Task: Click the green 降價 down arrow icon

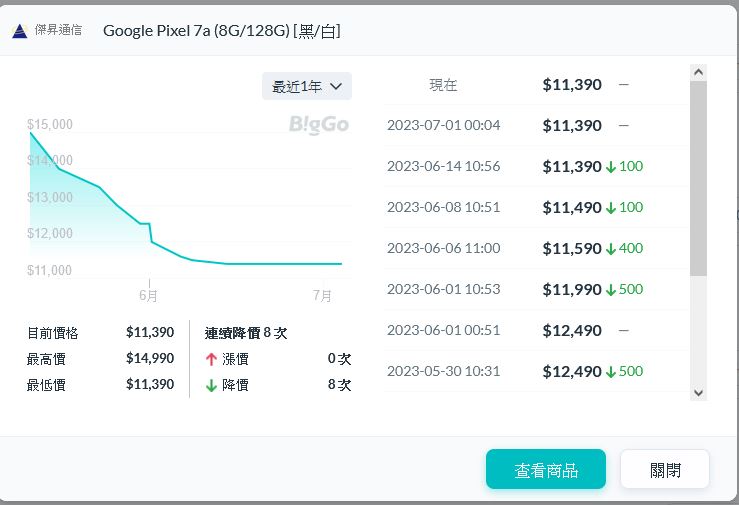Action: pos(211,385)
